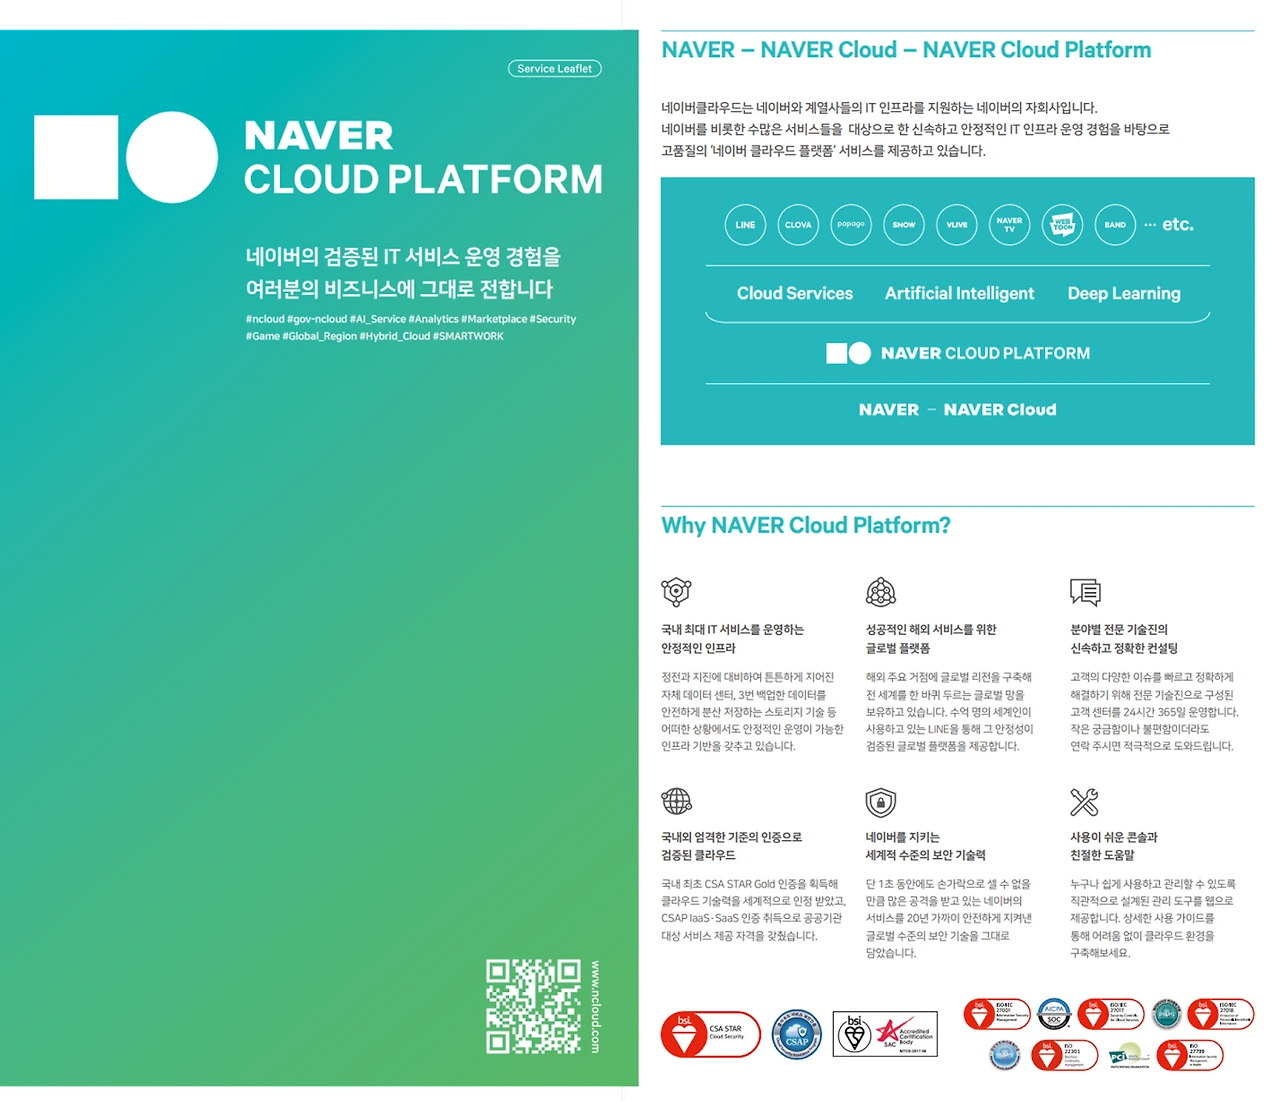1280x1101 pixels.
Task: Click the '검증된 클라우드' feature title
Action: [x=698, y=855]
